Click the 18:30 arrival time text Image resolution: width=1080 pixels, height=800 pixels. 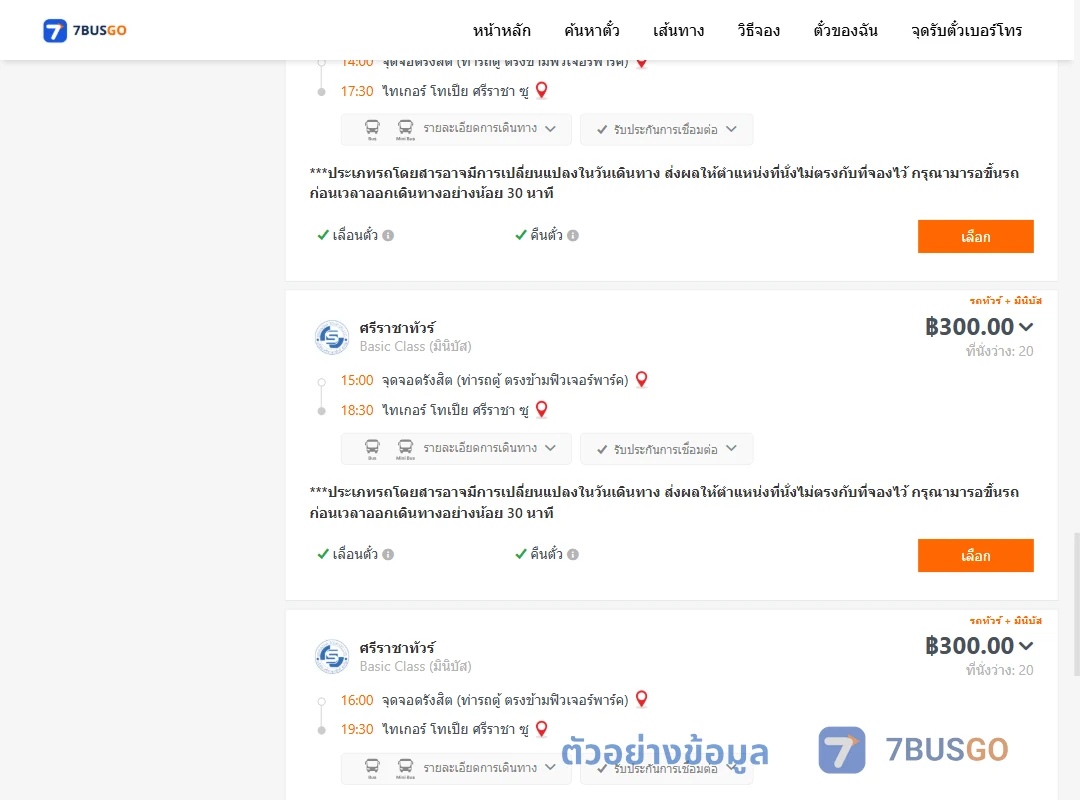click(357, 410)
